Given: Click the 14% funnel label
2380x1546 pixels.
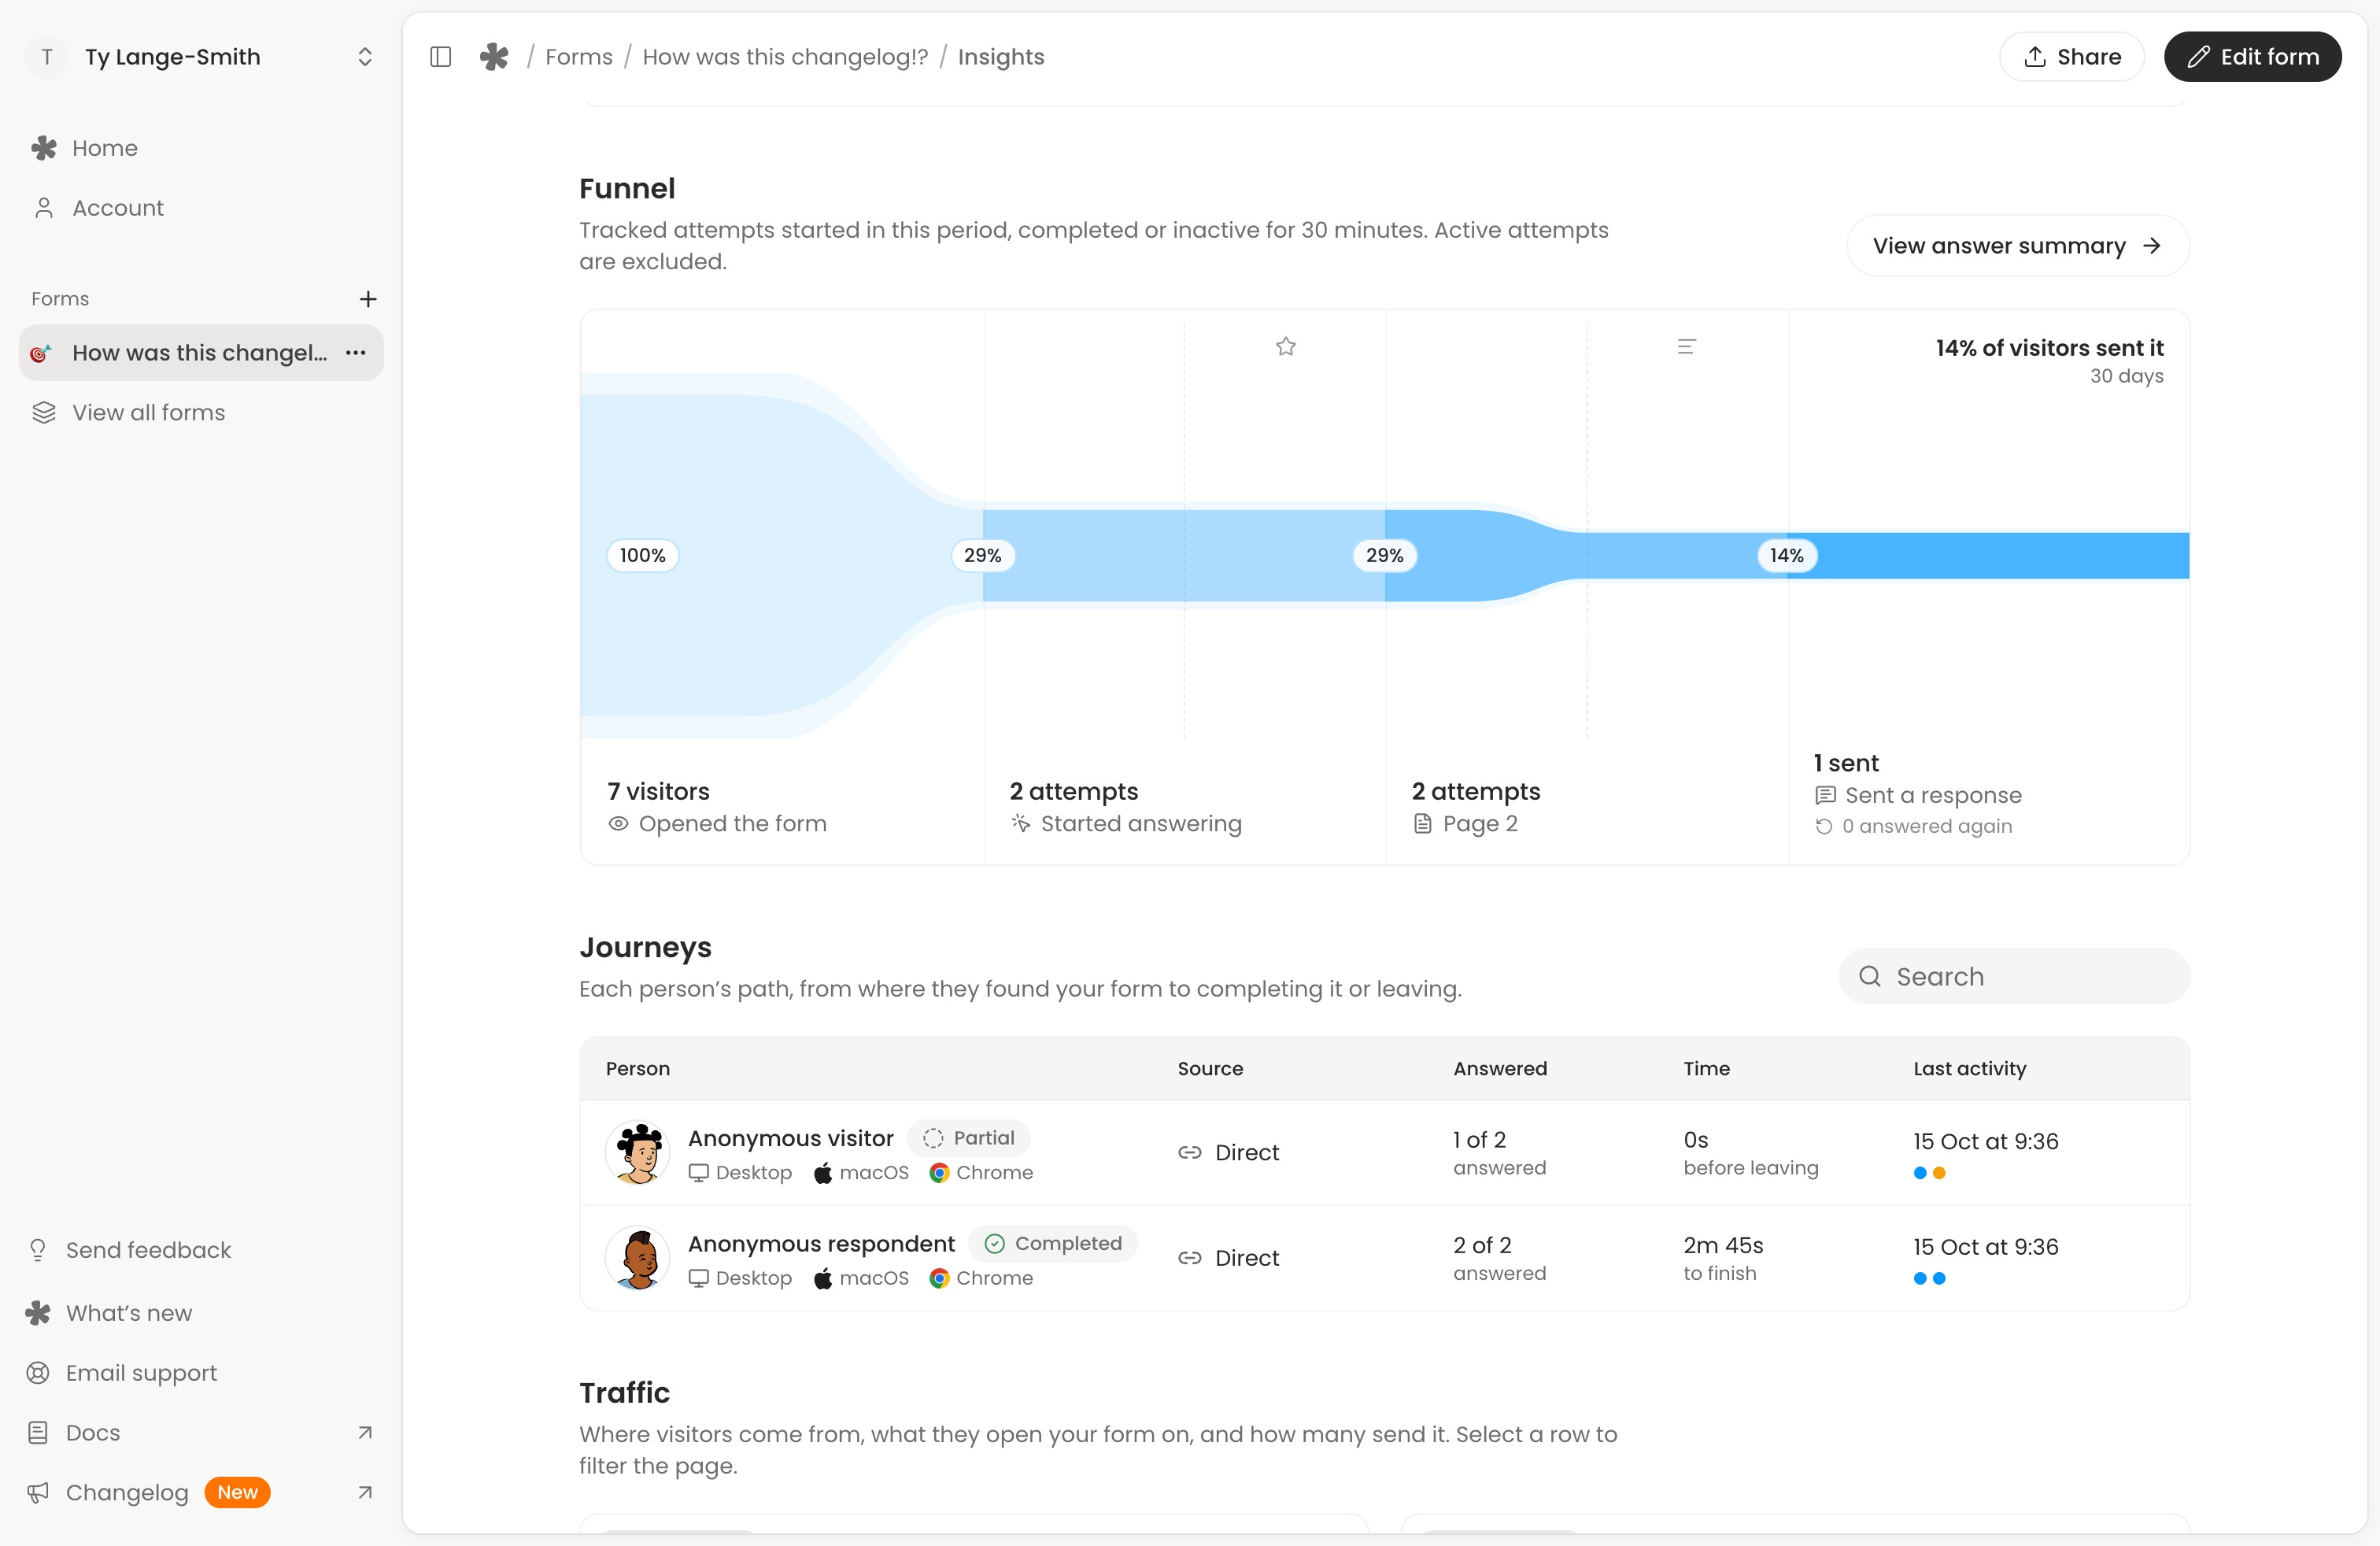Looking at the screenshot, I should [1787, 556].
